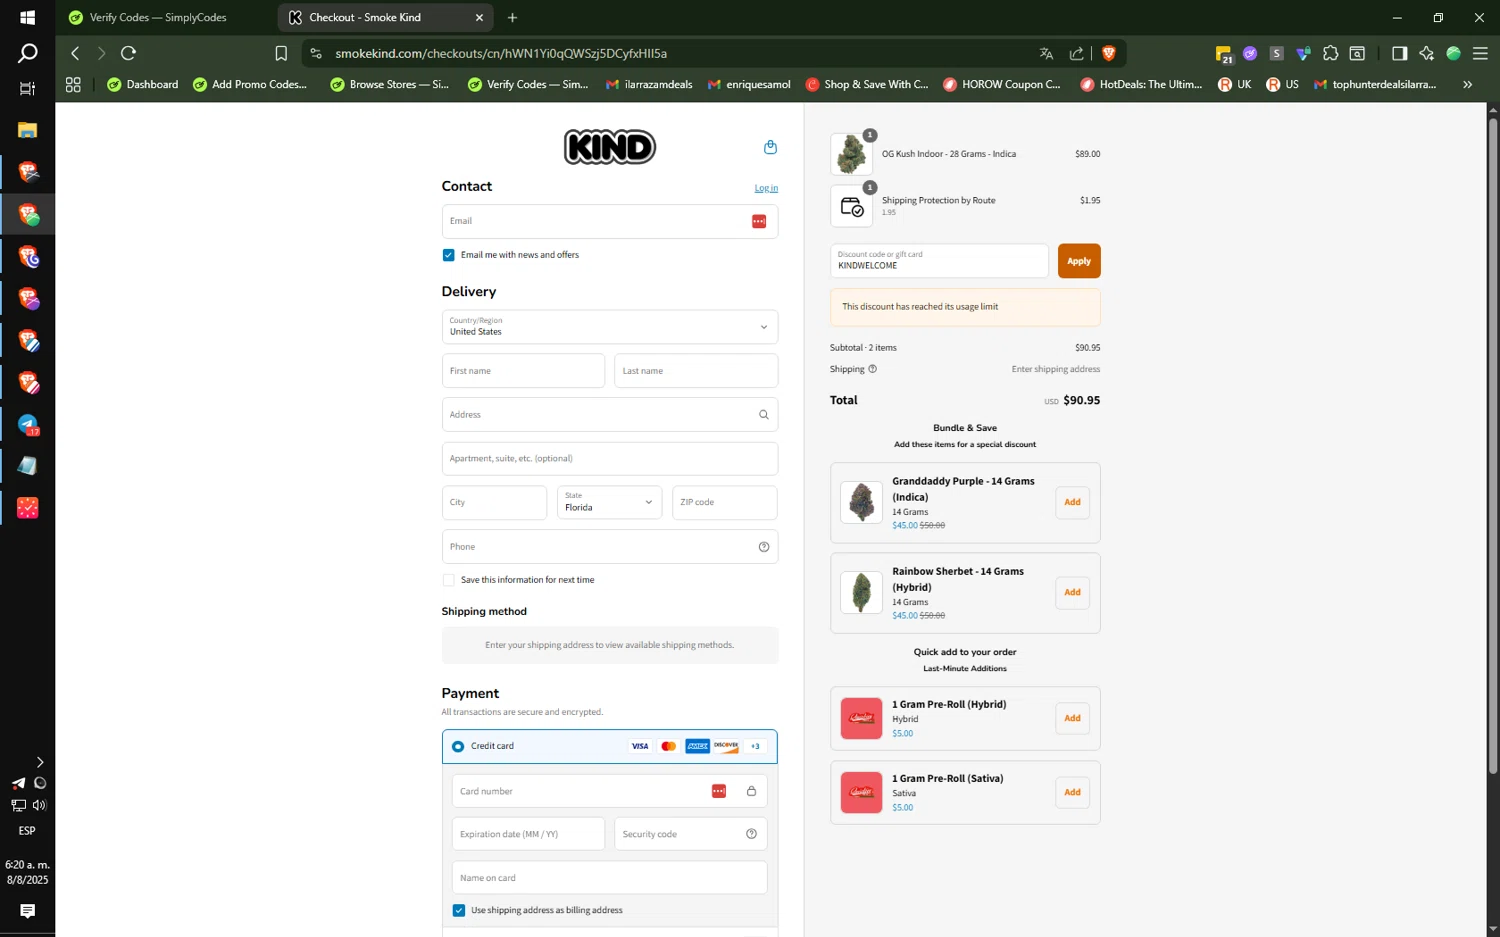This screenshot has width=1500, height=937.
Task: Click the page vertical scrollbar
Action: [1493, 445]
